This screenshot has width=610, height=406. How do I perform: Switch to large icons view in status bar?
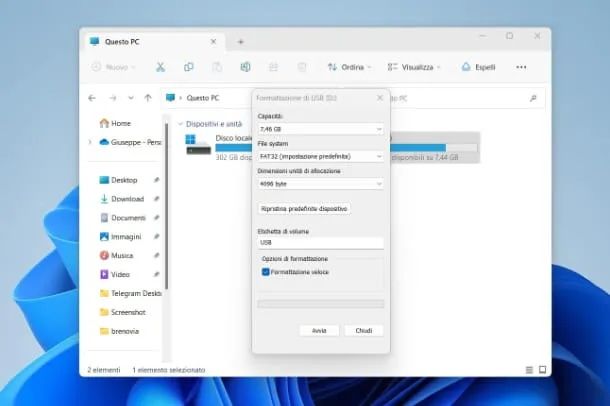pyautogui.click(x=542, y=370)
